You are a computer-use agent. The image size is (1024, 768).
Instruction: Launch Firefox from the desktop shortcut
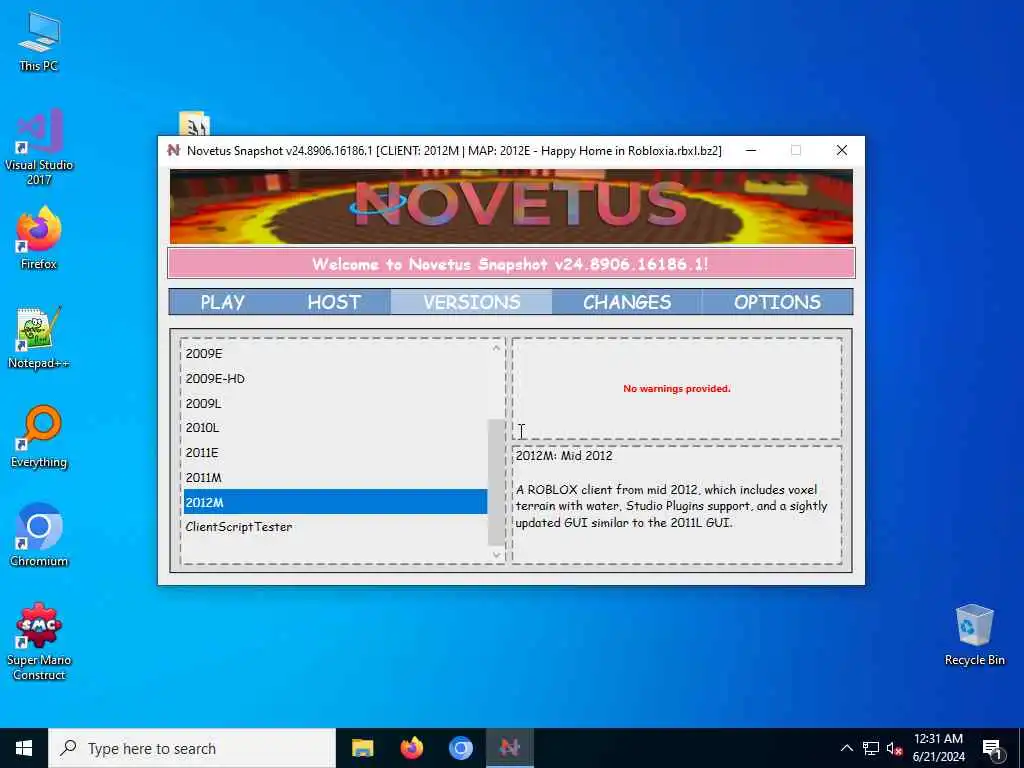[x=39, y=237]
